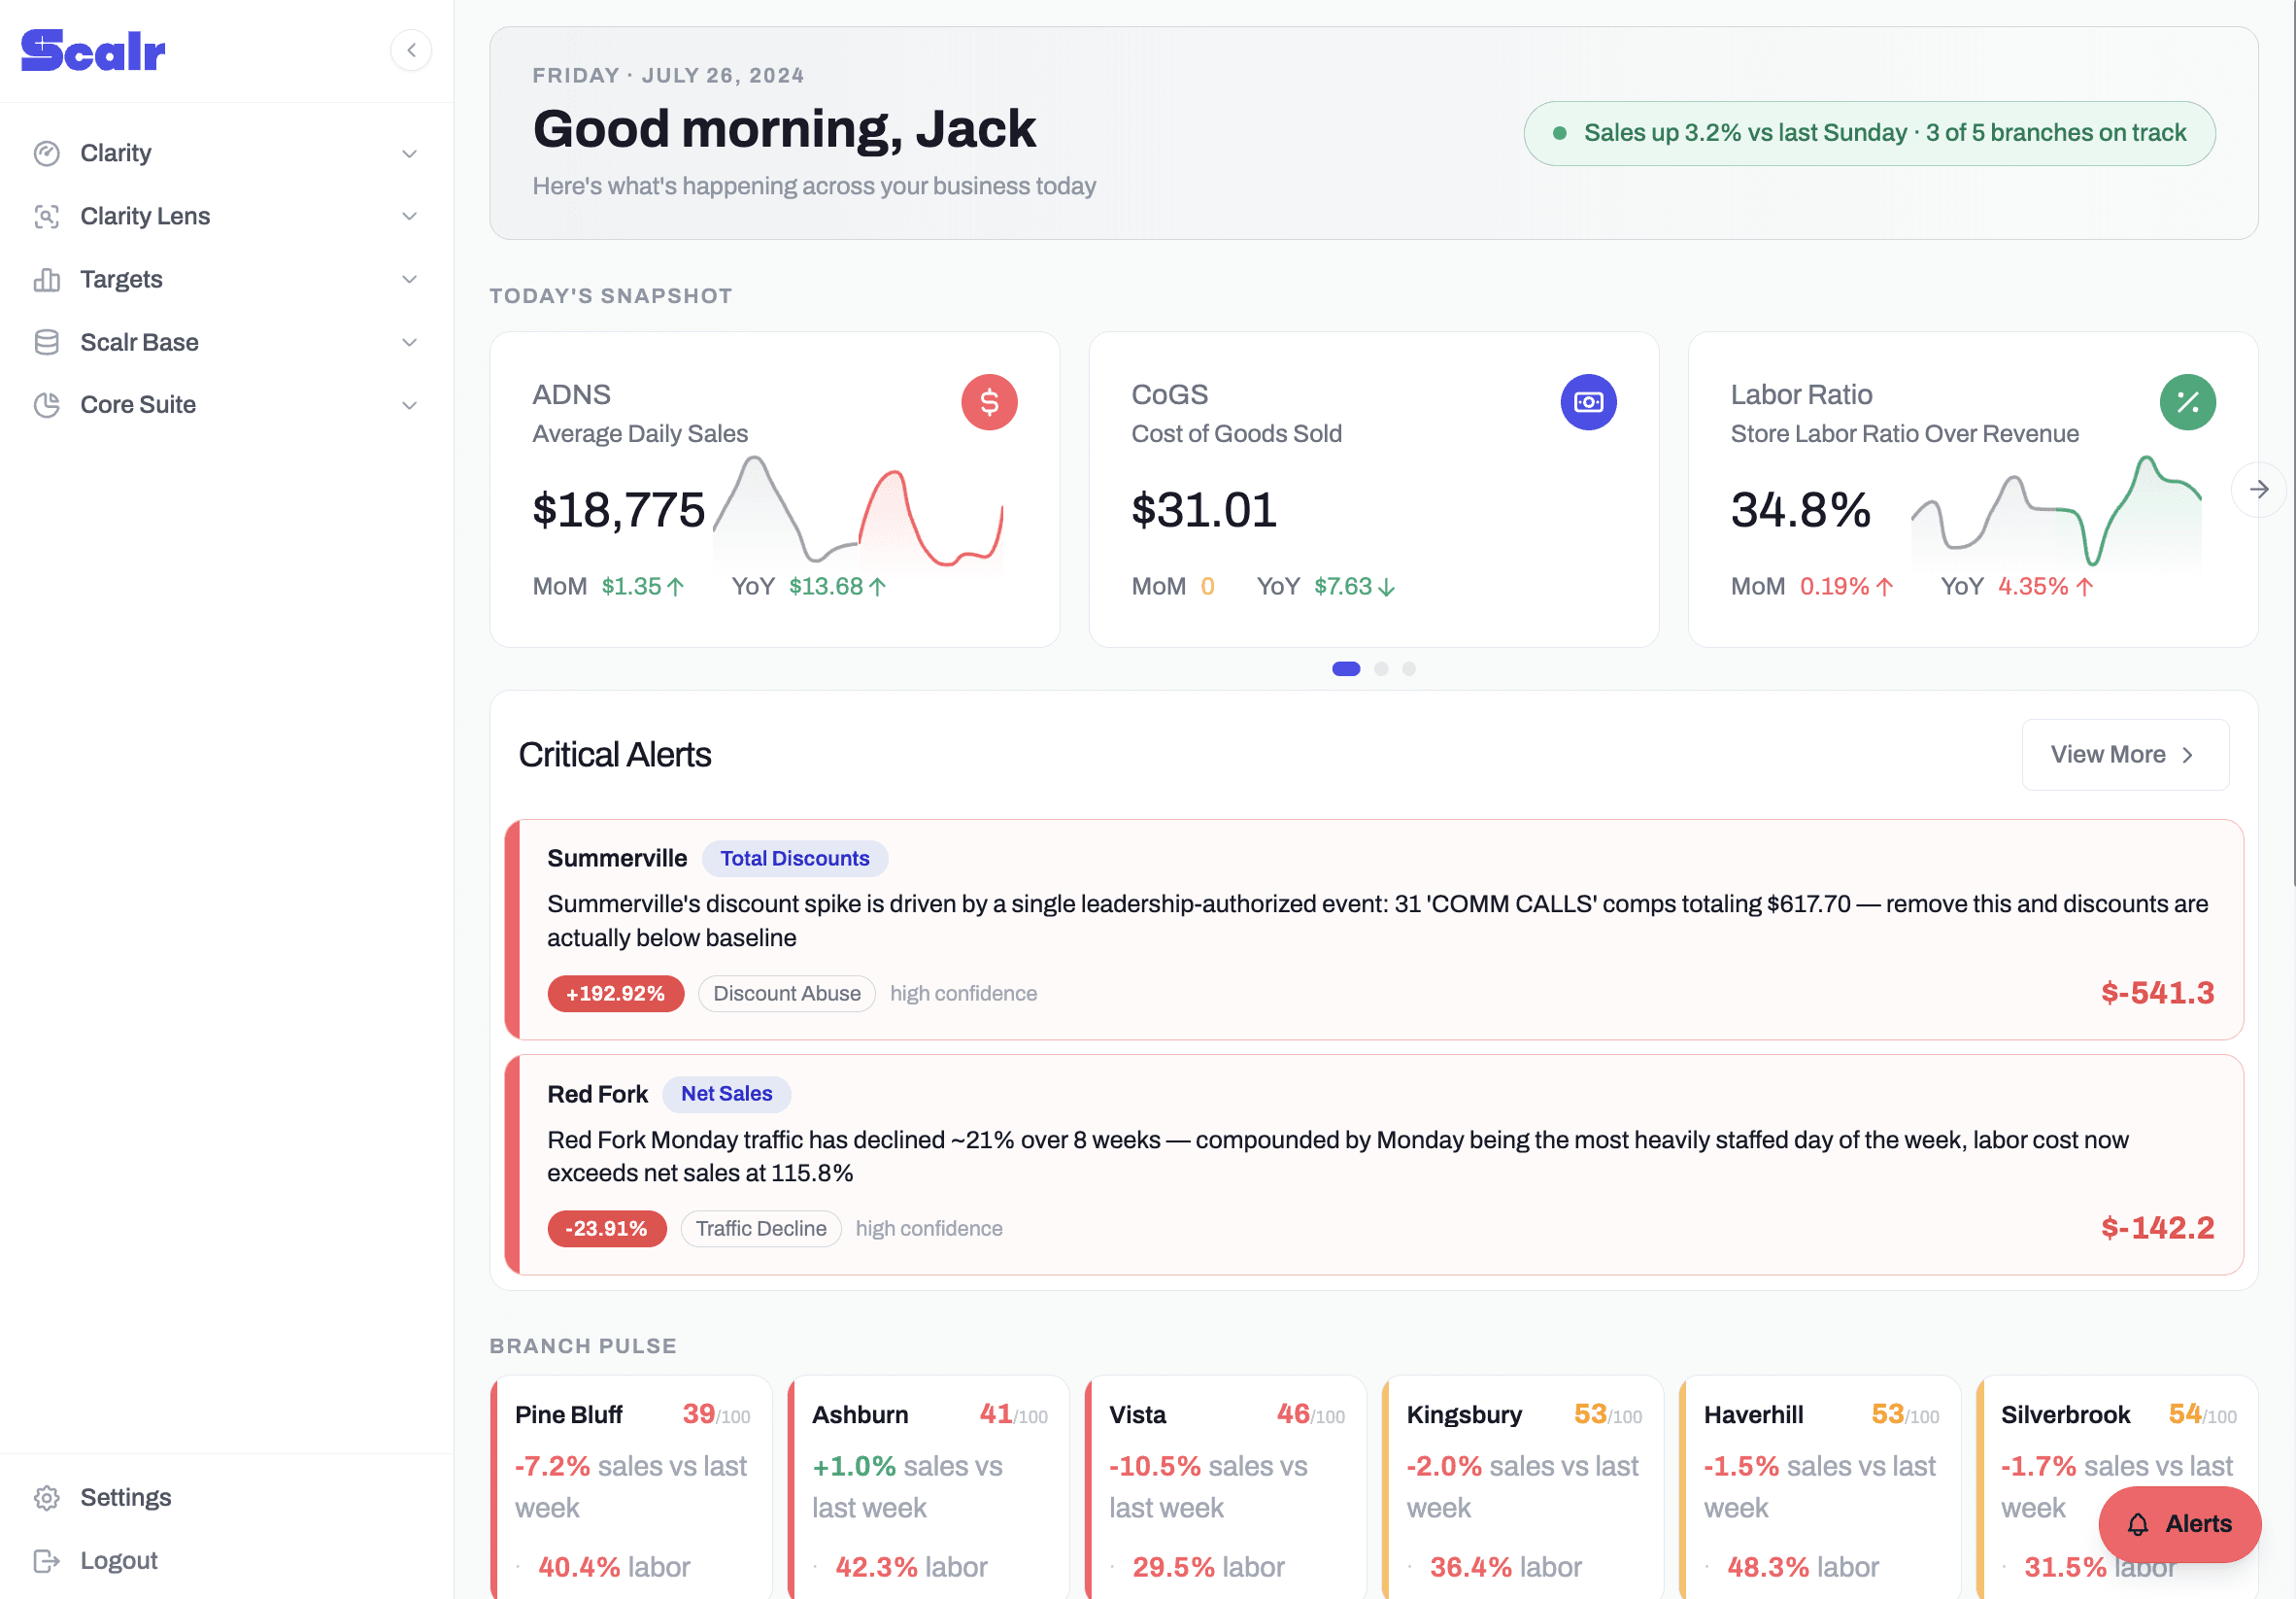Click the dollar icon on the ADNS card

coord(989,402)
